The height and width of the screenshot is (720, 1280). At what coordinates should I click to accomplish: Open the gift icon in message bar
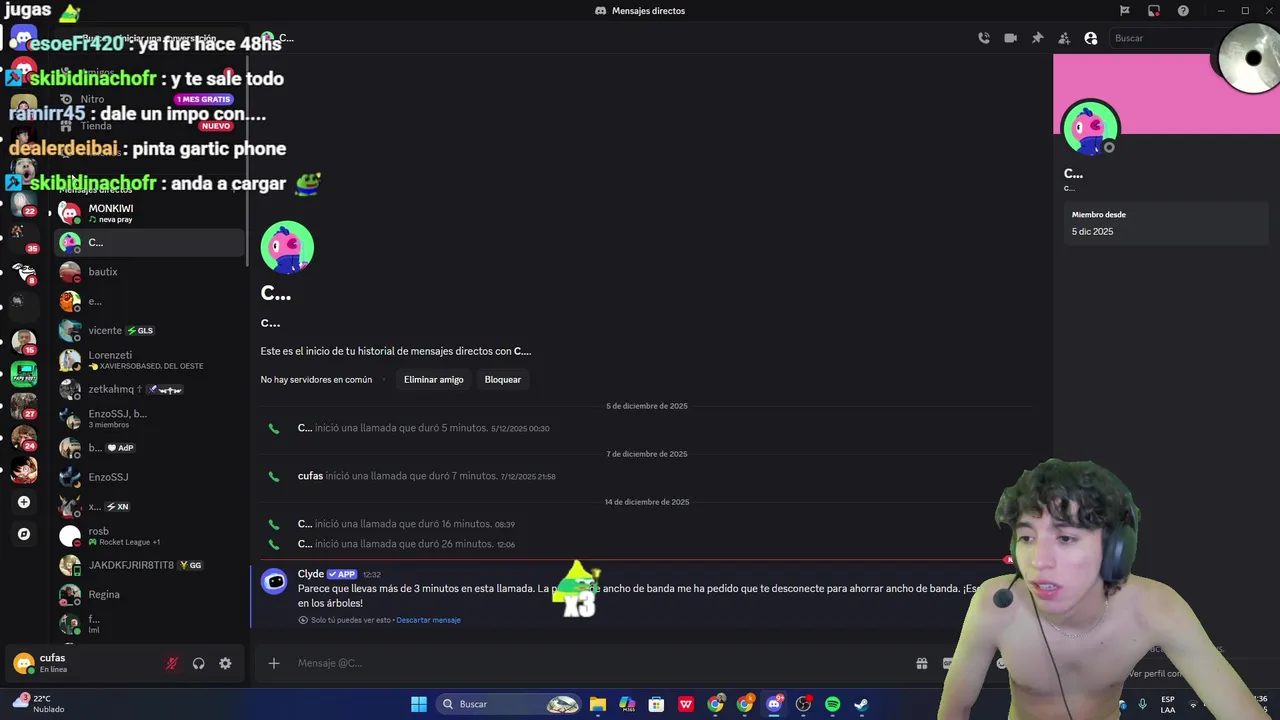tap(921, 663)
